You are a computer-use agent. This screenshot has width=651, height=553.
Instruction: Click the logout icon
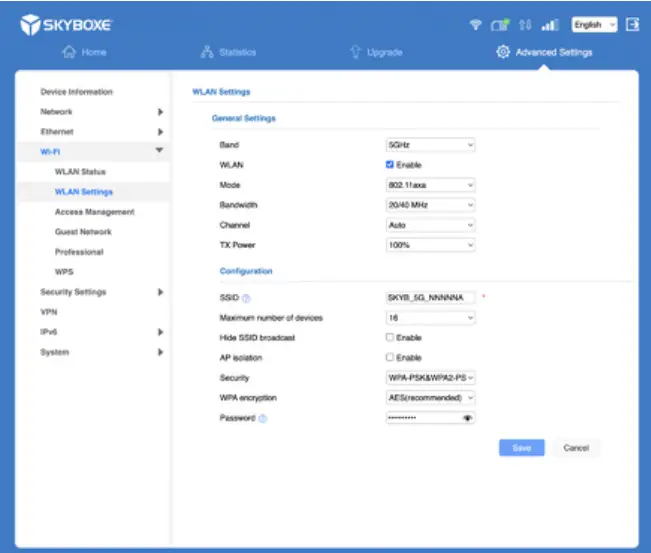tap(632, 24)
